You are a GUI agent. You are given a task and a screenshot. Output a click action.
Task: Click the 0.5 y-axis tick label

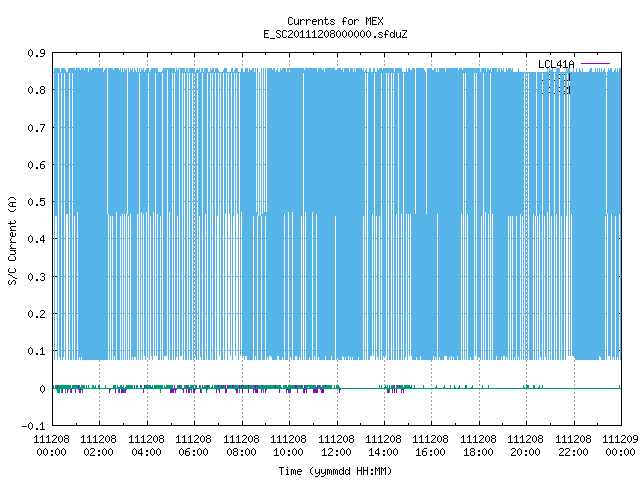coord(36,202)
